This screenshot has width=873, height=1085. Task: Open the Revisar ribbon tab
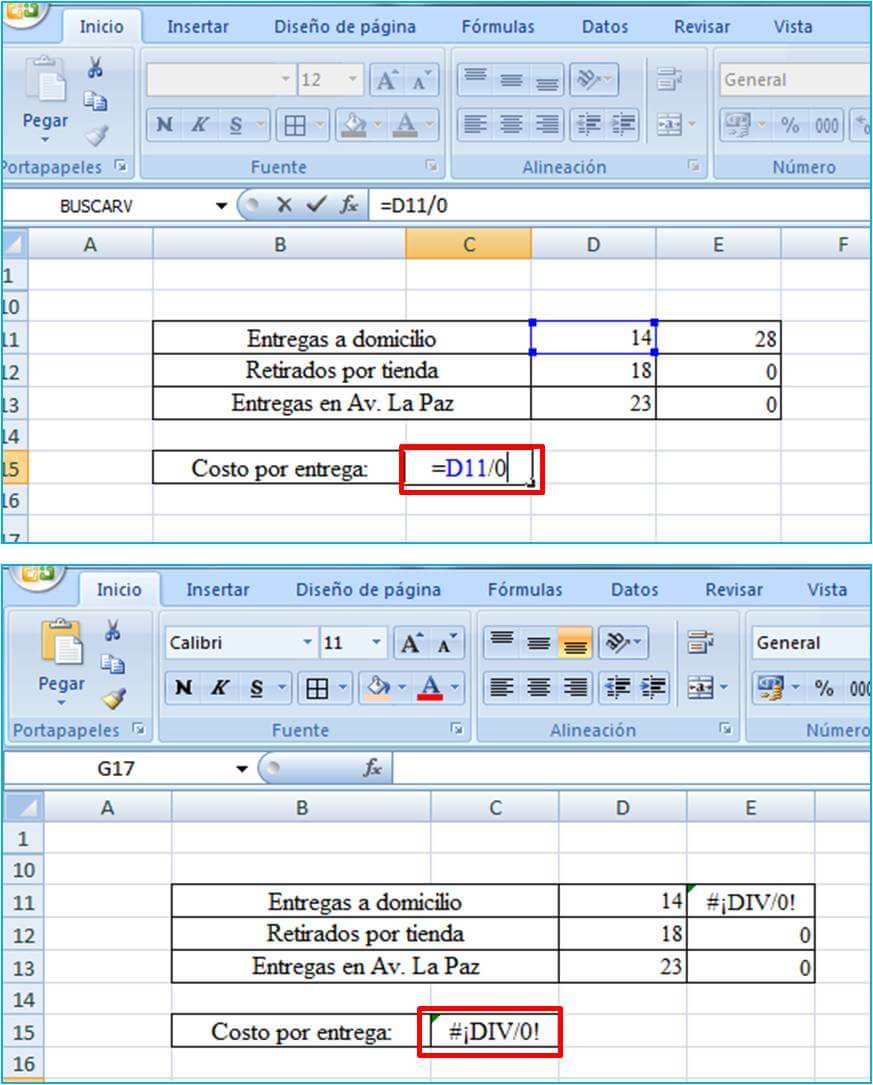pyautogui.click(x=701, y=27)
